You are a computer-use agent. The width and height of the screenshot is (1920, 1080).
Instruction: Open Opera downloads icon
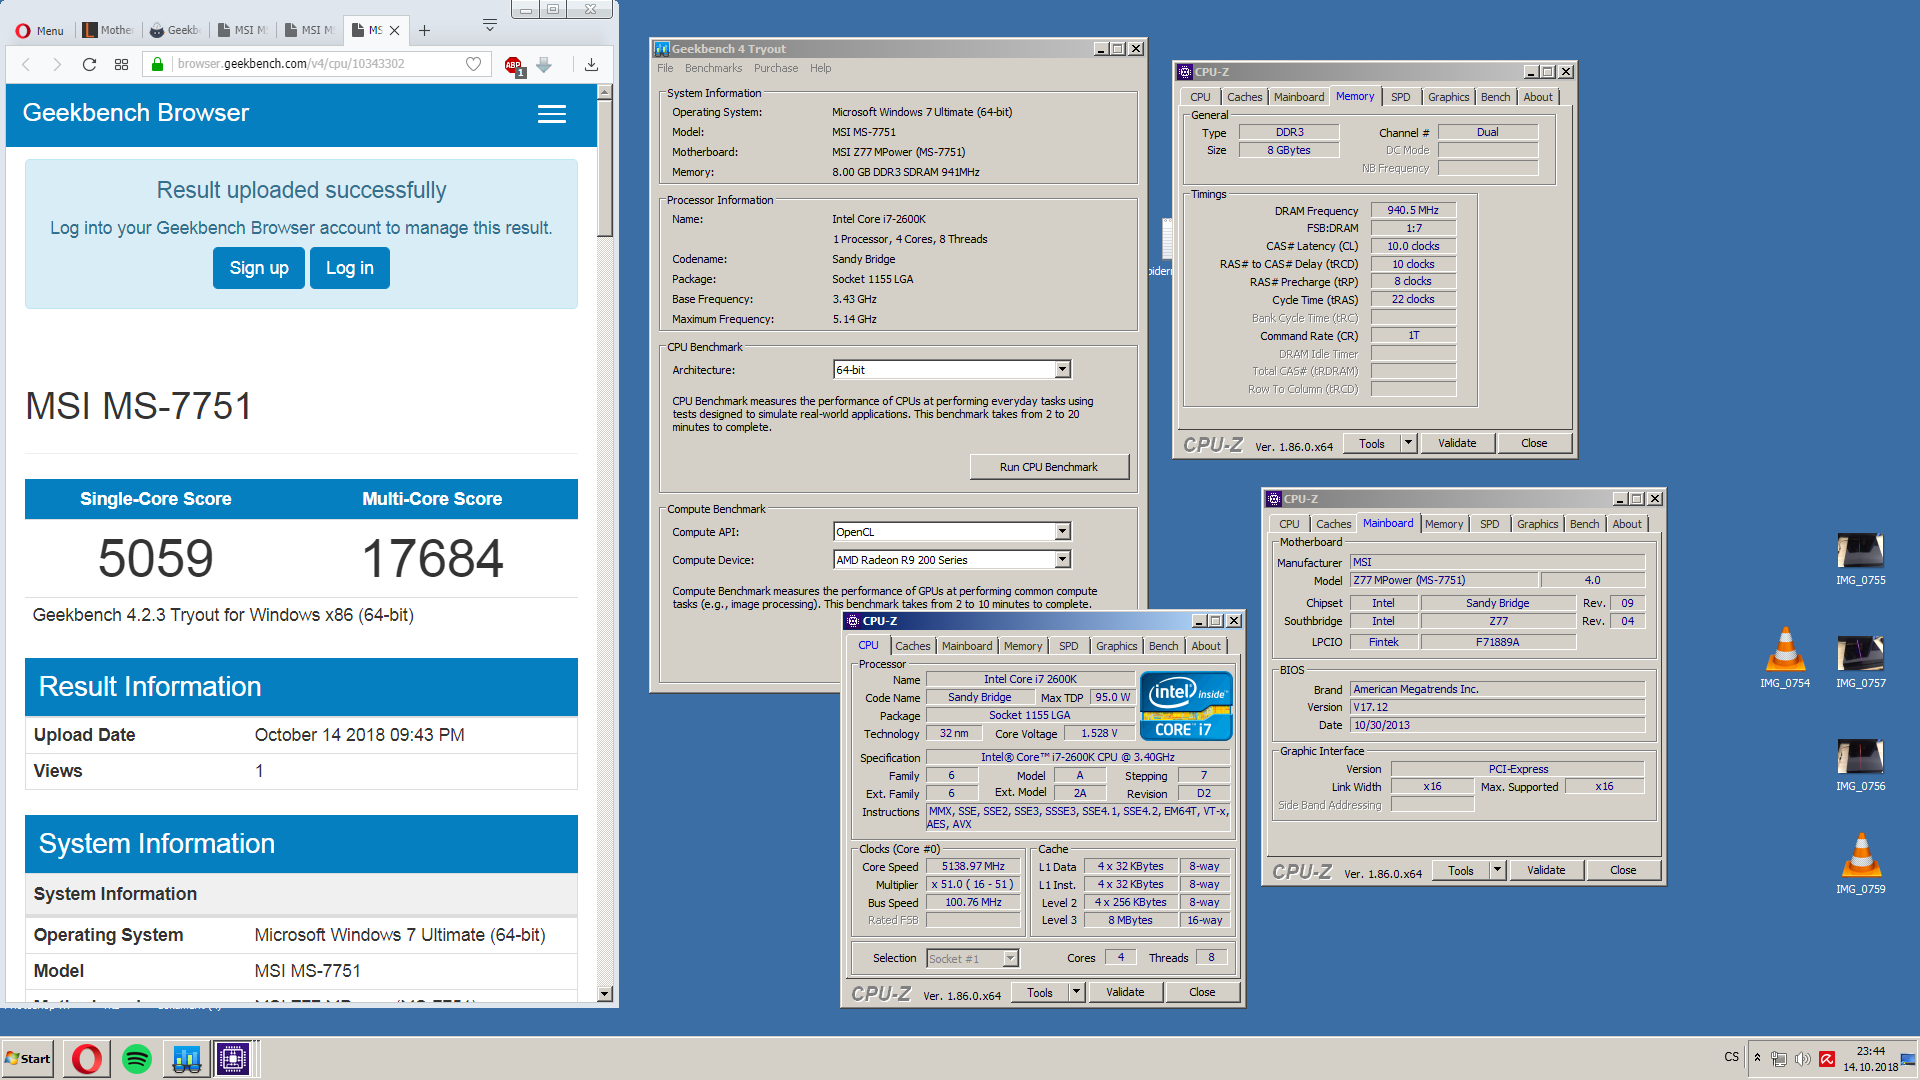click(591, 64)
